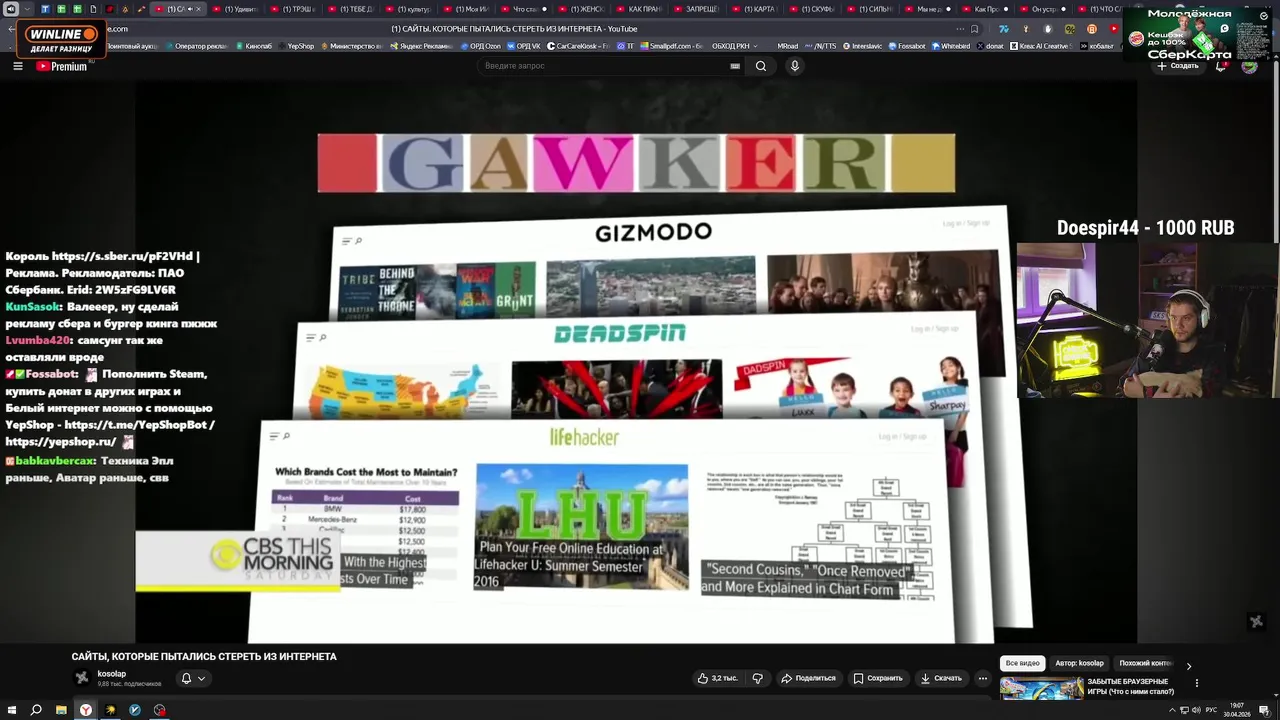Open the taskbar clock and date
The image size is (1280, 720).
click(1236, 710)
